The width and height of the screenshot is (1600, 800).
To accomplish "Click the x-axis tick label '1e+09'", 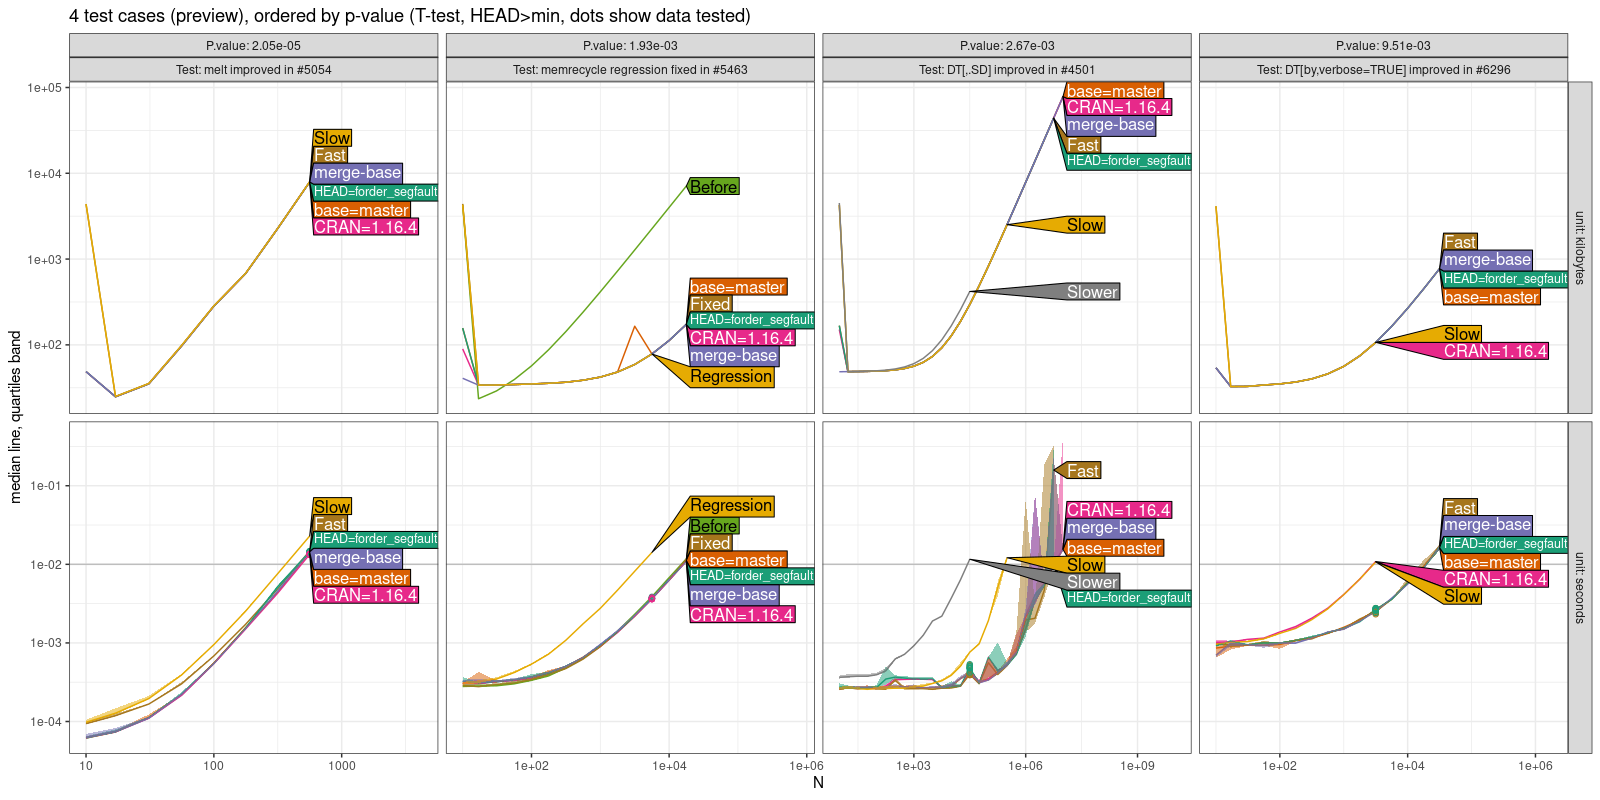I will [x=1137, y=766].
